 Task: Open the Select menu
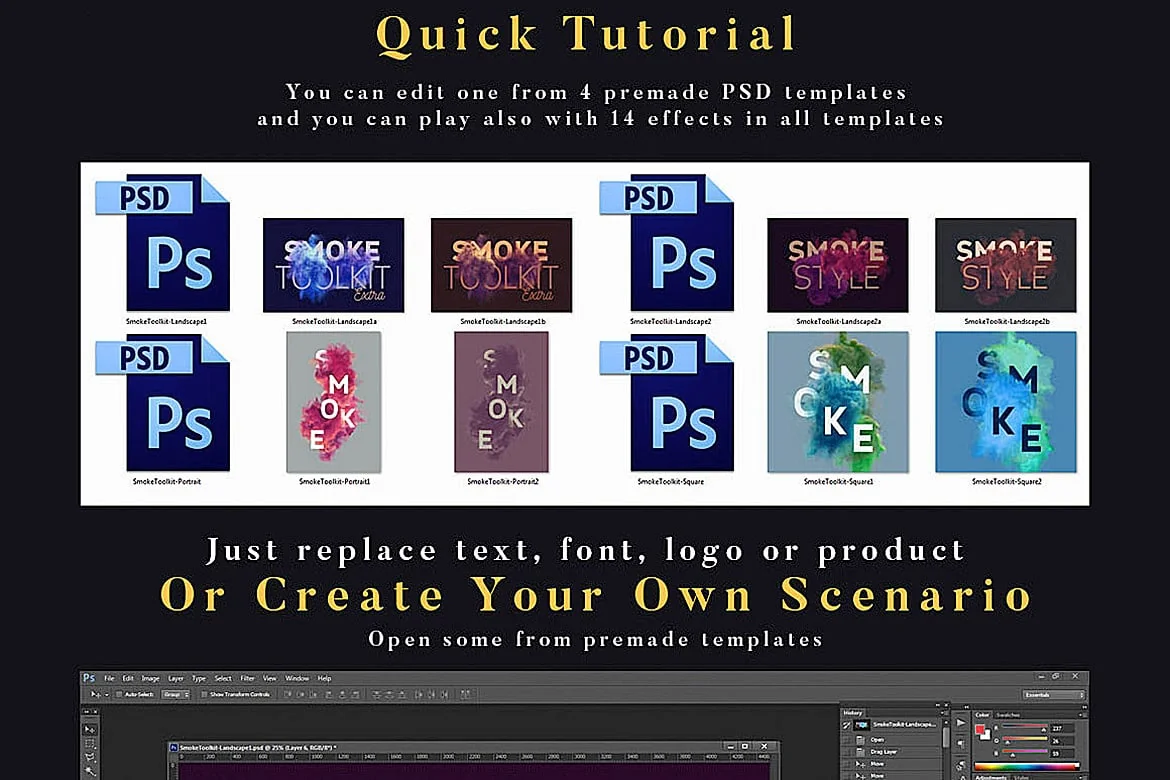pyautogui.click(x=223, y=678)
